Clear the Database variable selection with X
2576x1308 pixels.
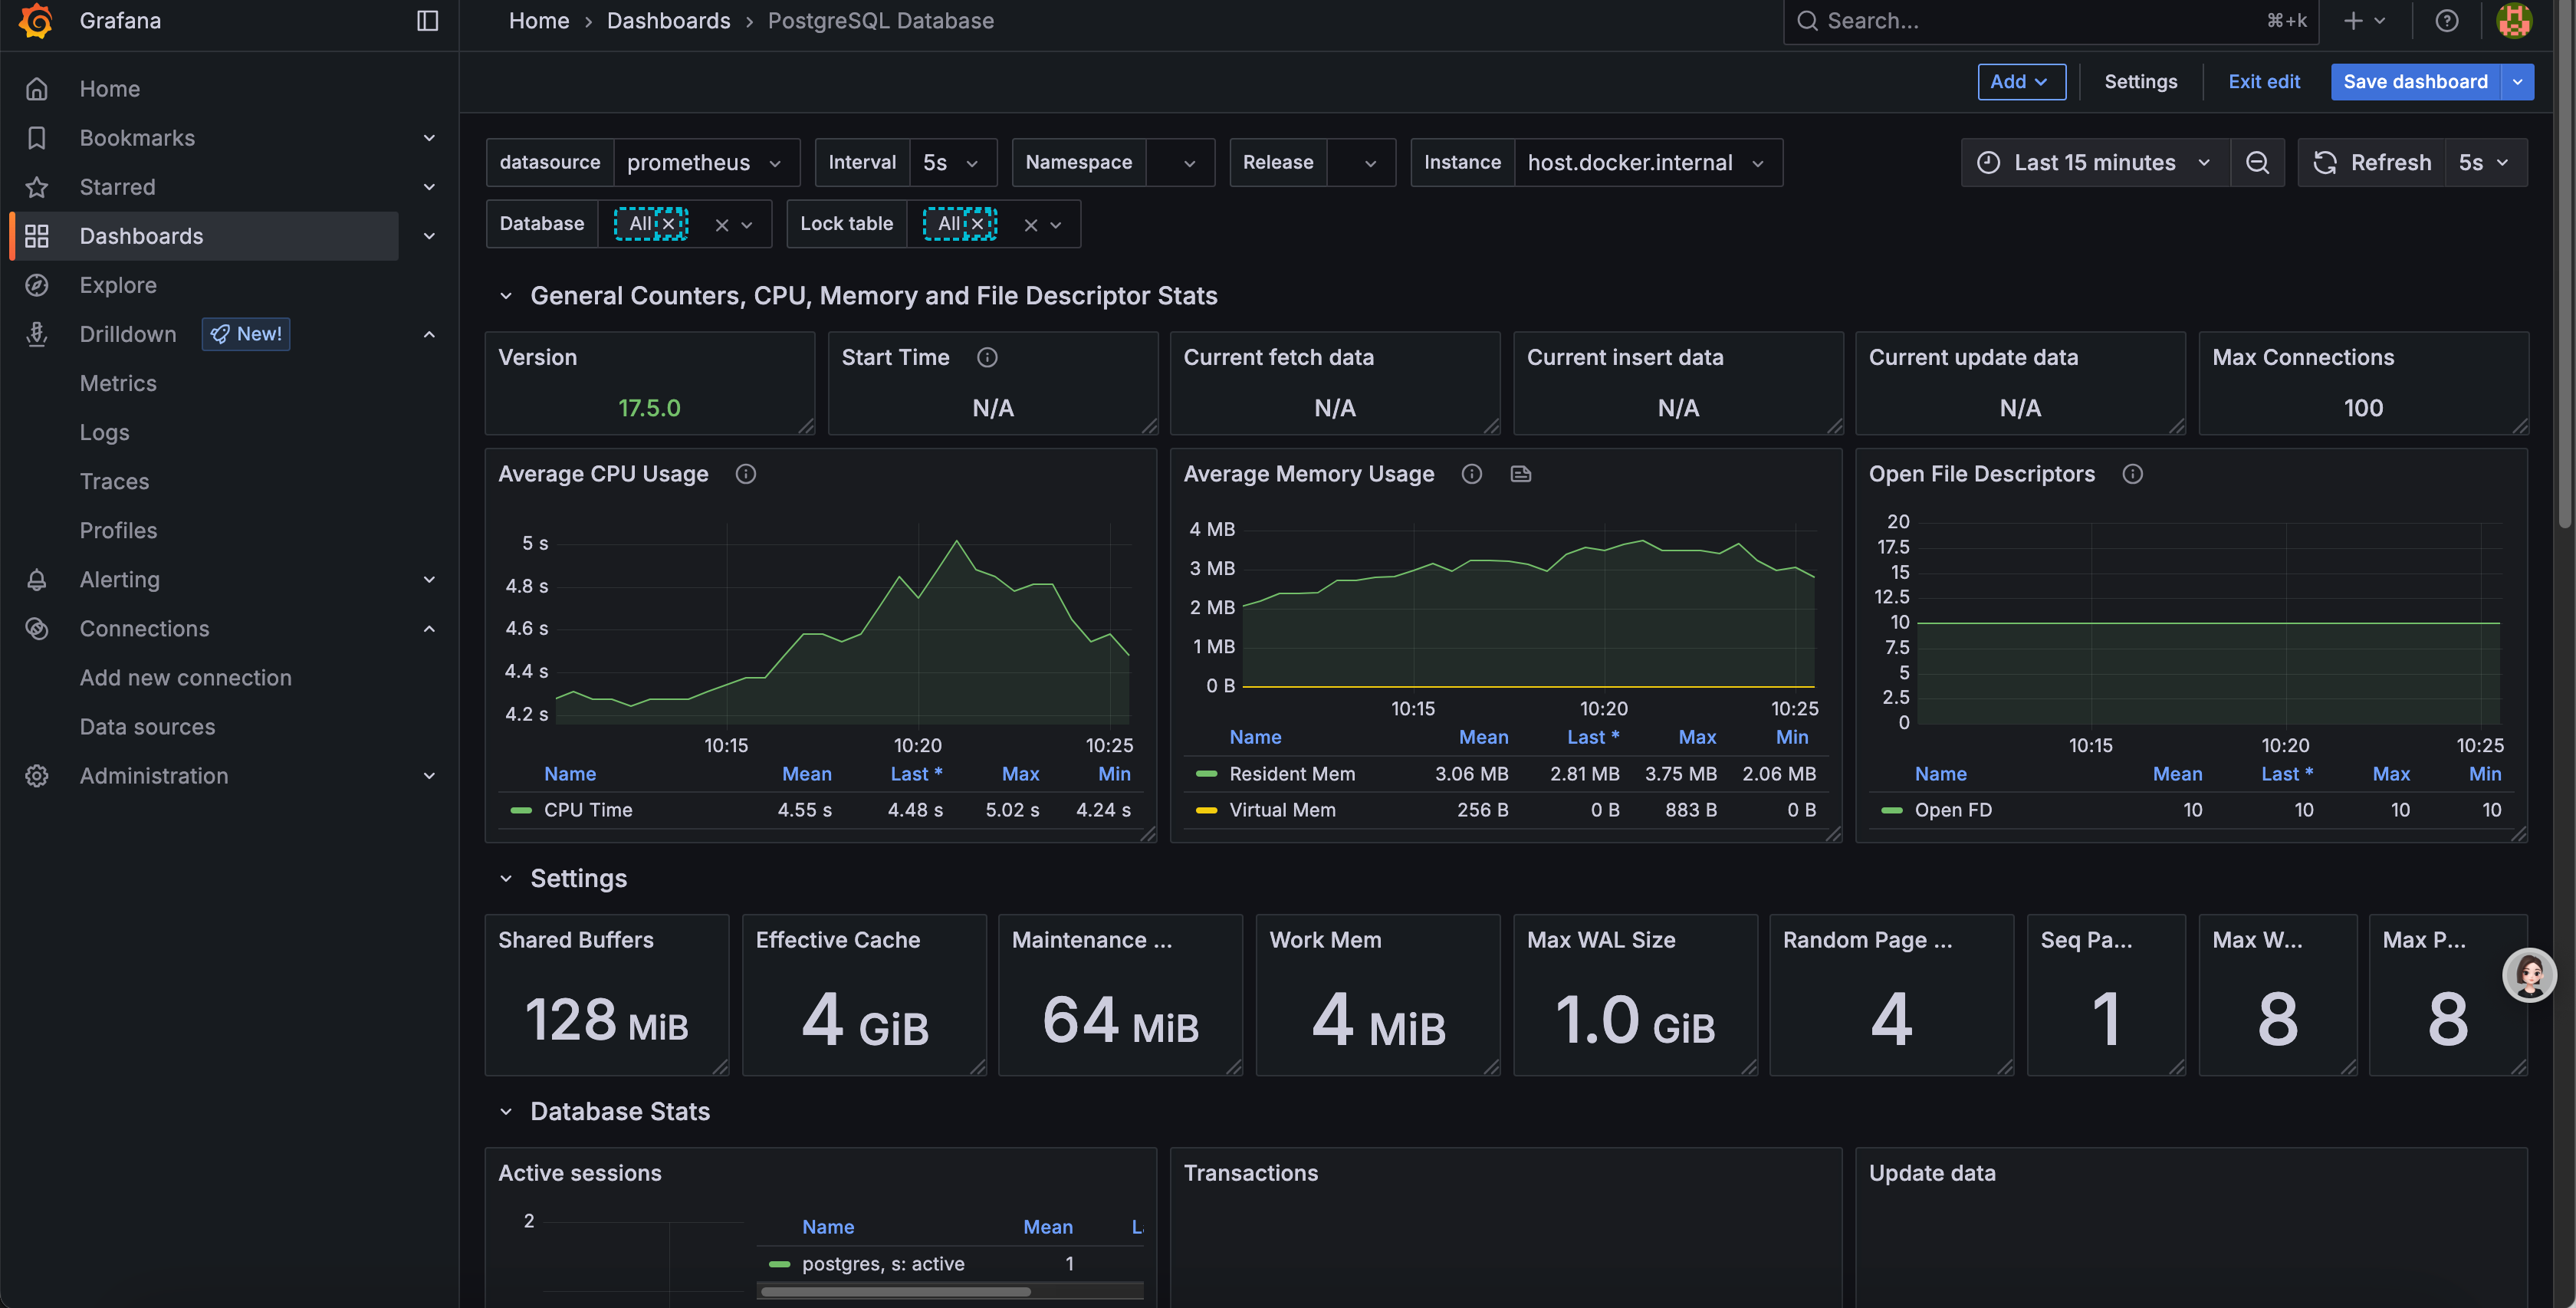point(722,225)
